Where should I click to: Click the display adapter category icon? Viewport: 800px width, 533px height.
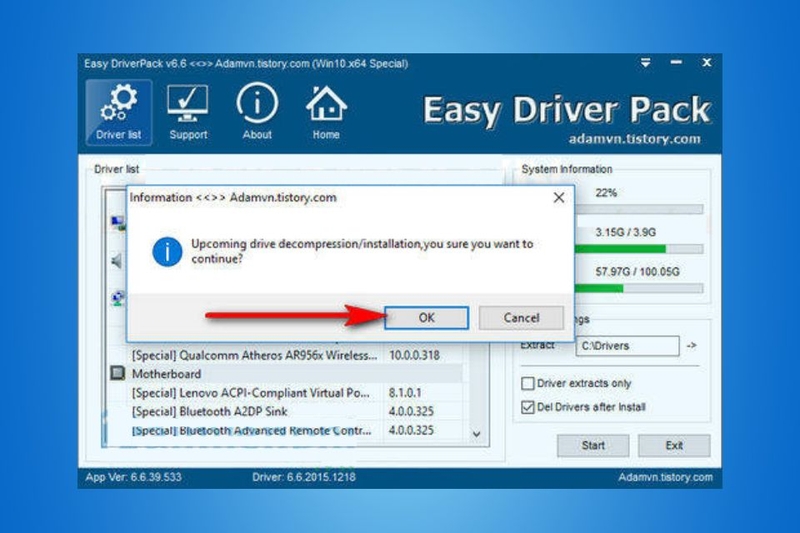pyautogui.click(x=118, y=222)
